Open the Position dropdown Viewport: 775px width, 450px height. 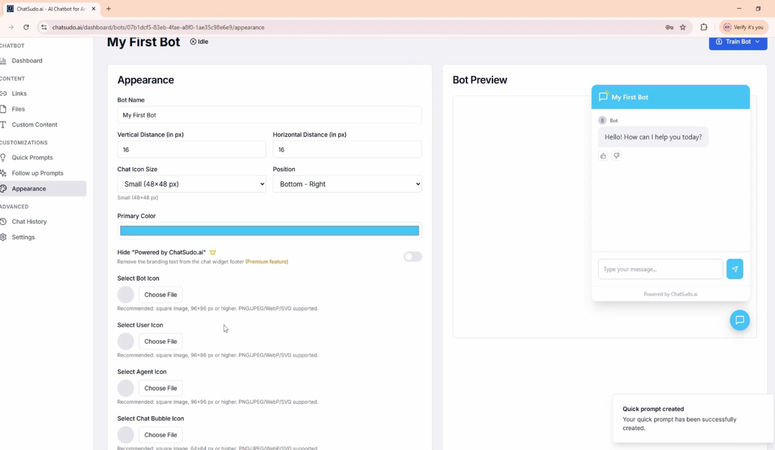tap(347, 184)
